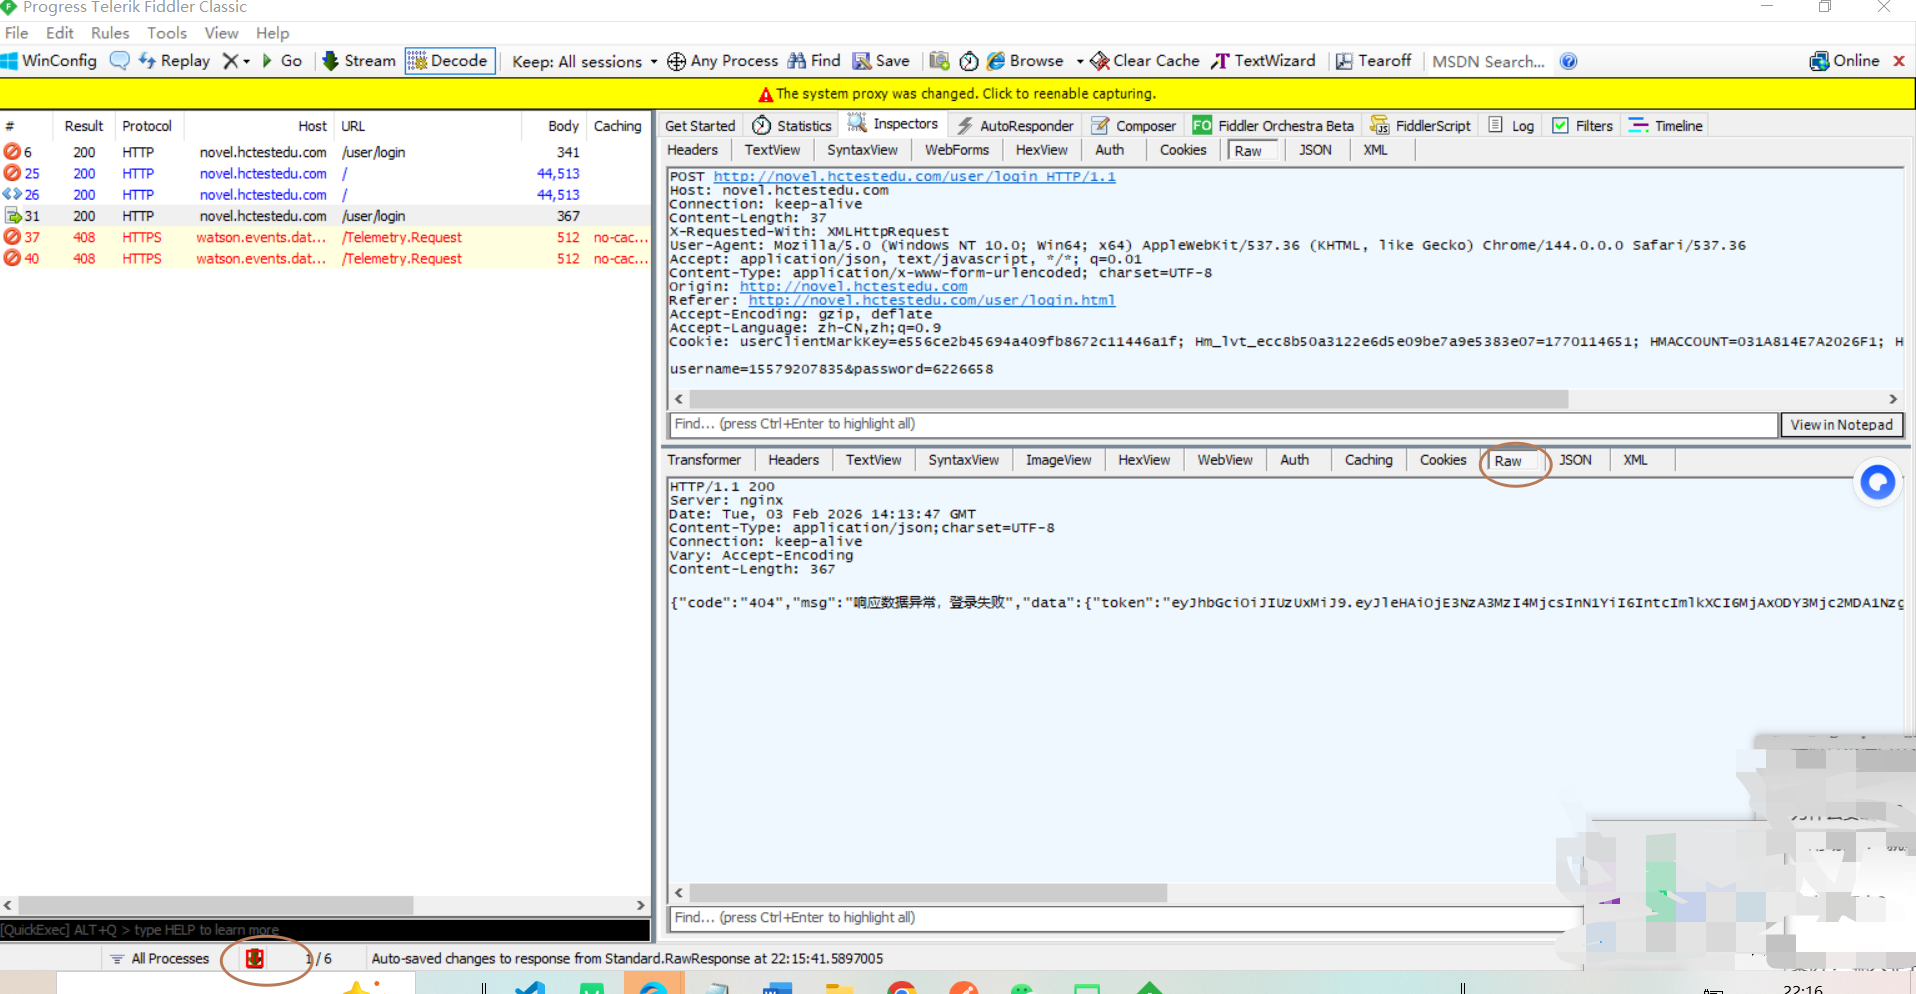Open the Log tab
Viewport: 1916px width, 994px height.
pyautogui.click(x=1511, y=125)
